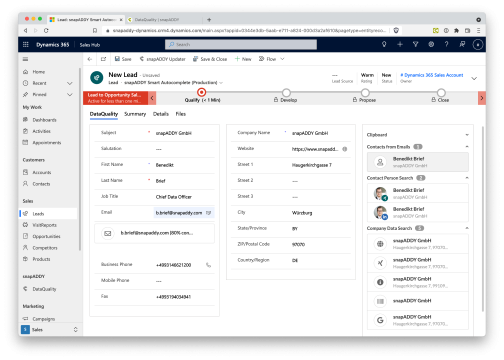Open Dashboards in the sidebar

point(44,120)
